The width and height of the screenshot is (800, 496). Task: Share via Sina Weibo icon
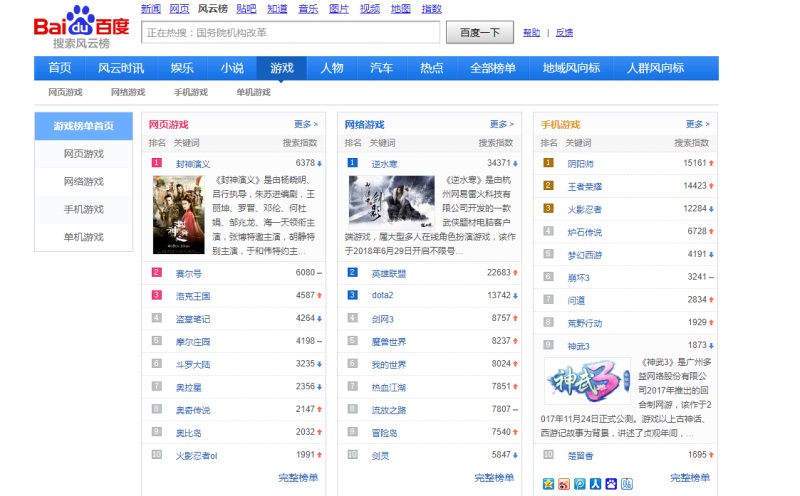tap(564, 484)
